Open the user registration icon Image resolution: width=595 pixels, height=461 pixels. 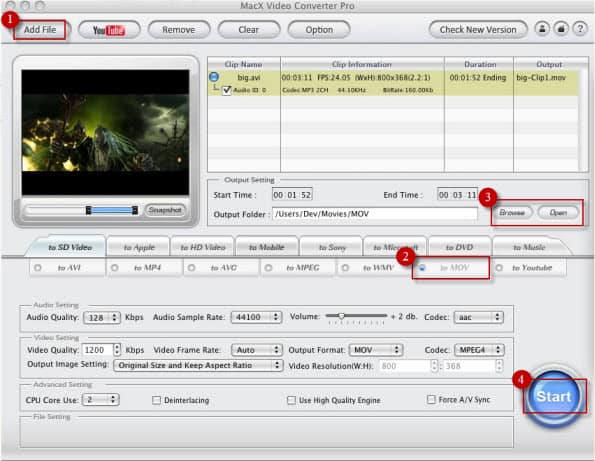(542, 29)
